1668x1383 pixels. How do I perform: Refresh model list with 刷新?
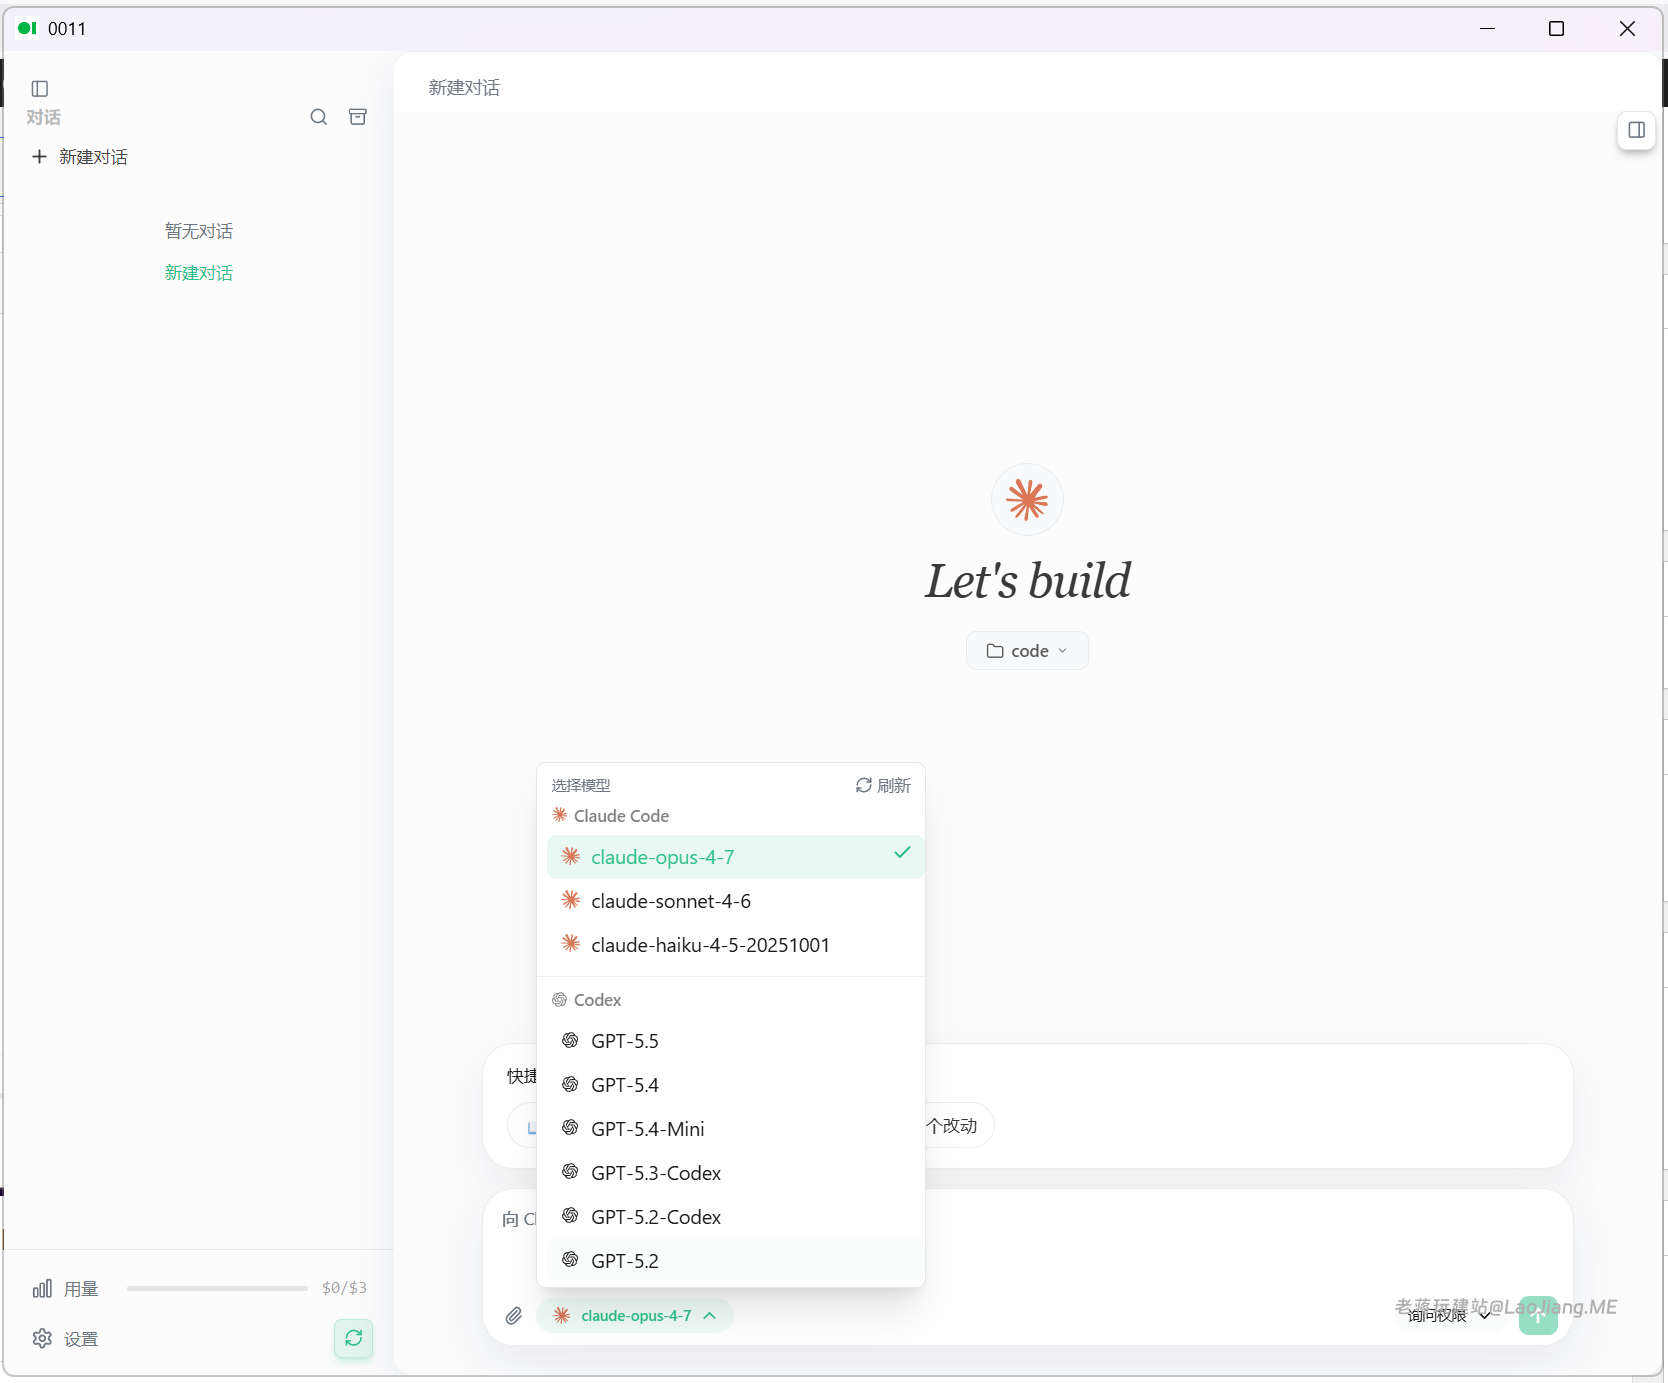(x=883, y=785)
